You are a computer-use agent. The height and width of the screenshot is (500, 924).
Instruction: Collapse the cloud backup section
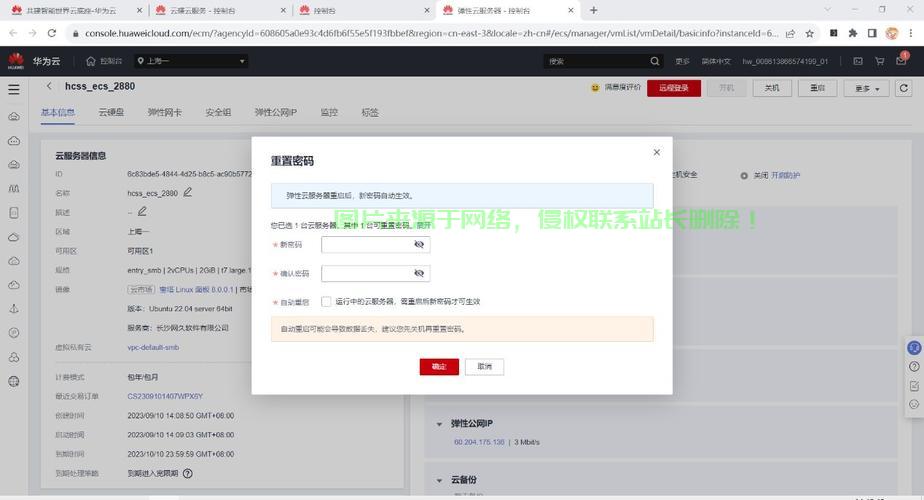[439, 480]
